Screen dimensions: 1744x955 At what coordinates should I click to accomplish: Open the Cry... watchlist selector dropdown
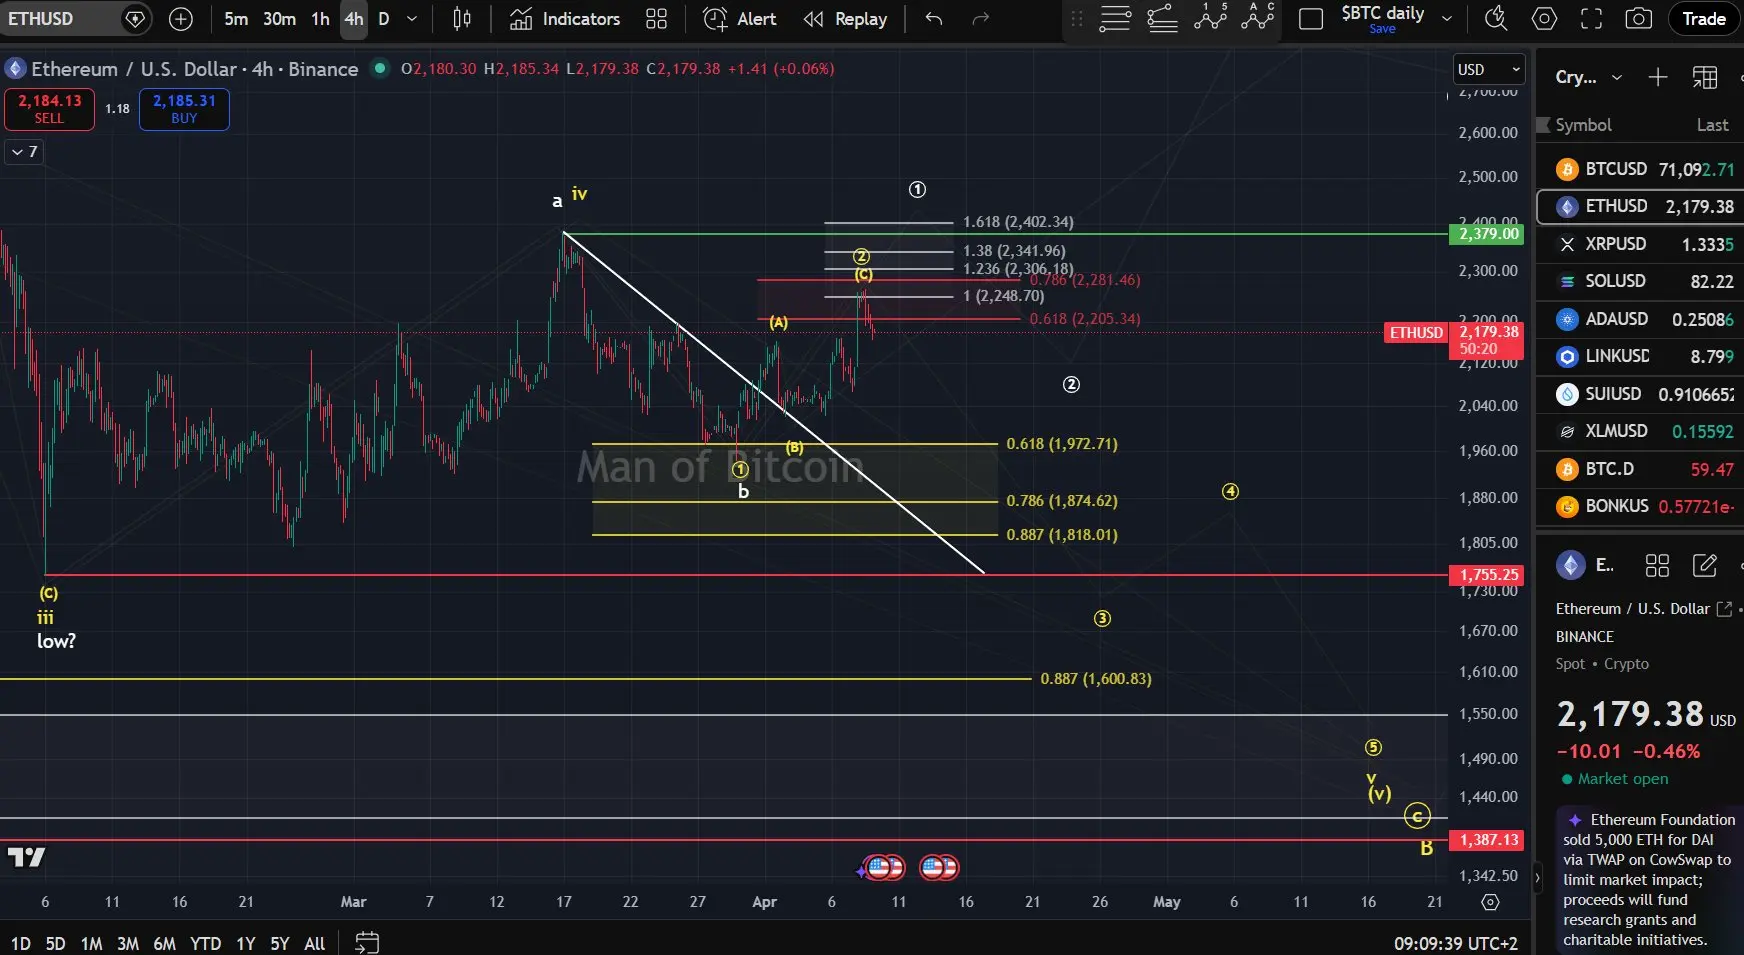[1588, 77]
